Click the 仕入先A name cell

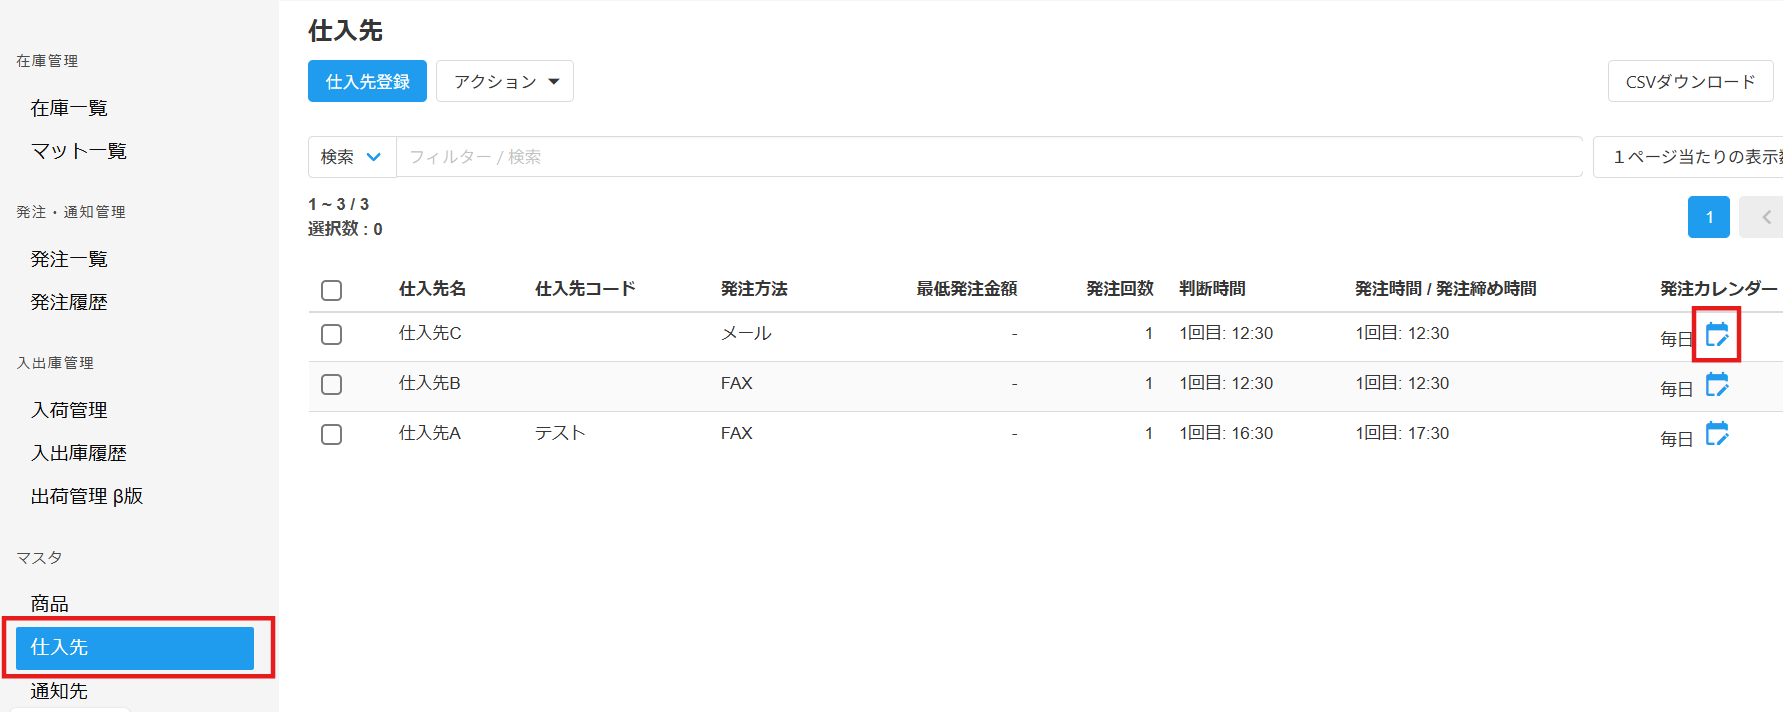click(x=430, y=433)
